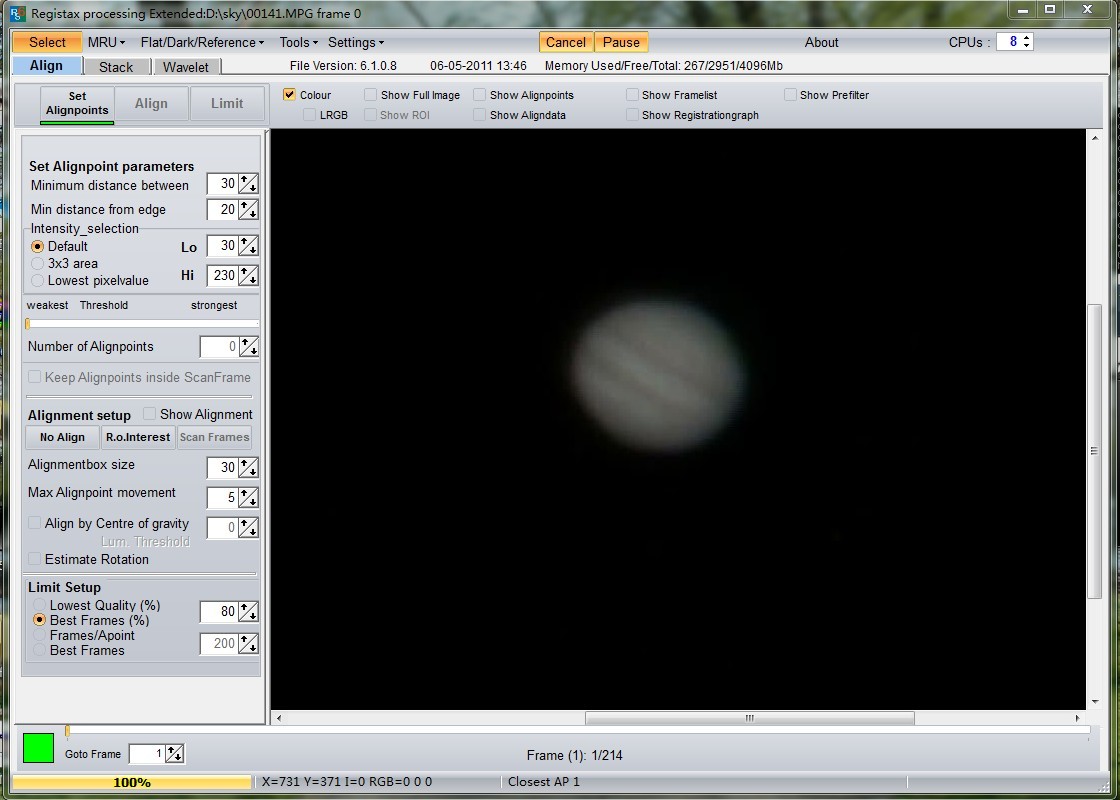The height and width of the screenshot is (800, 1120).
Task: Switch to the Stack tab
Action: pos(116,67)
